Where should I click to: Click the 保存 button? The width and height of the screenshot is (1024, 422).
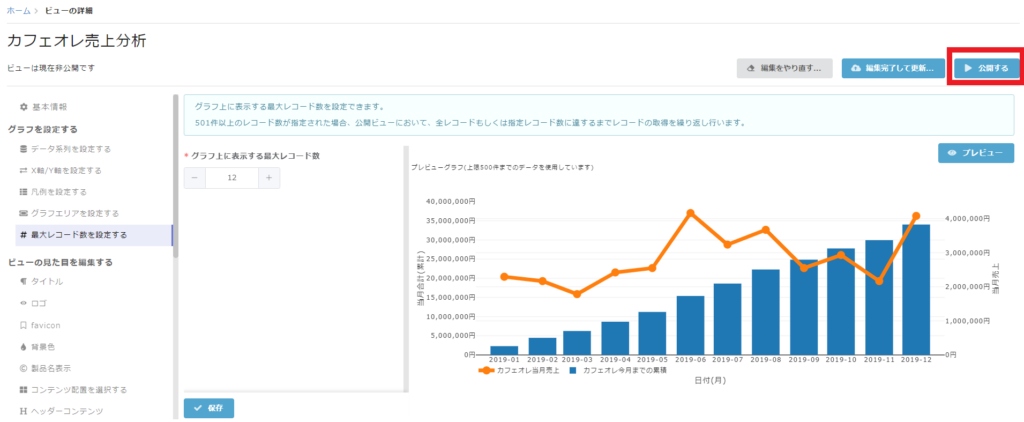pyautogui.click(x=209, y=408)
